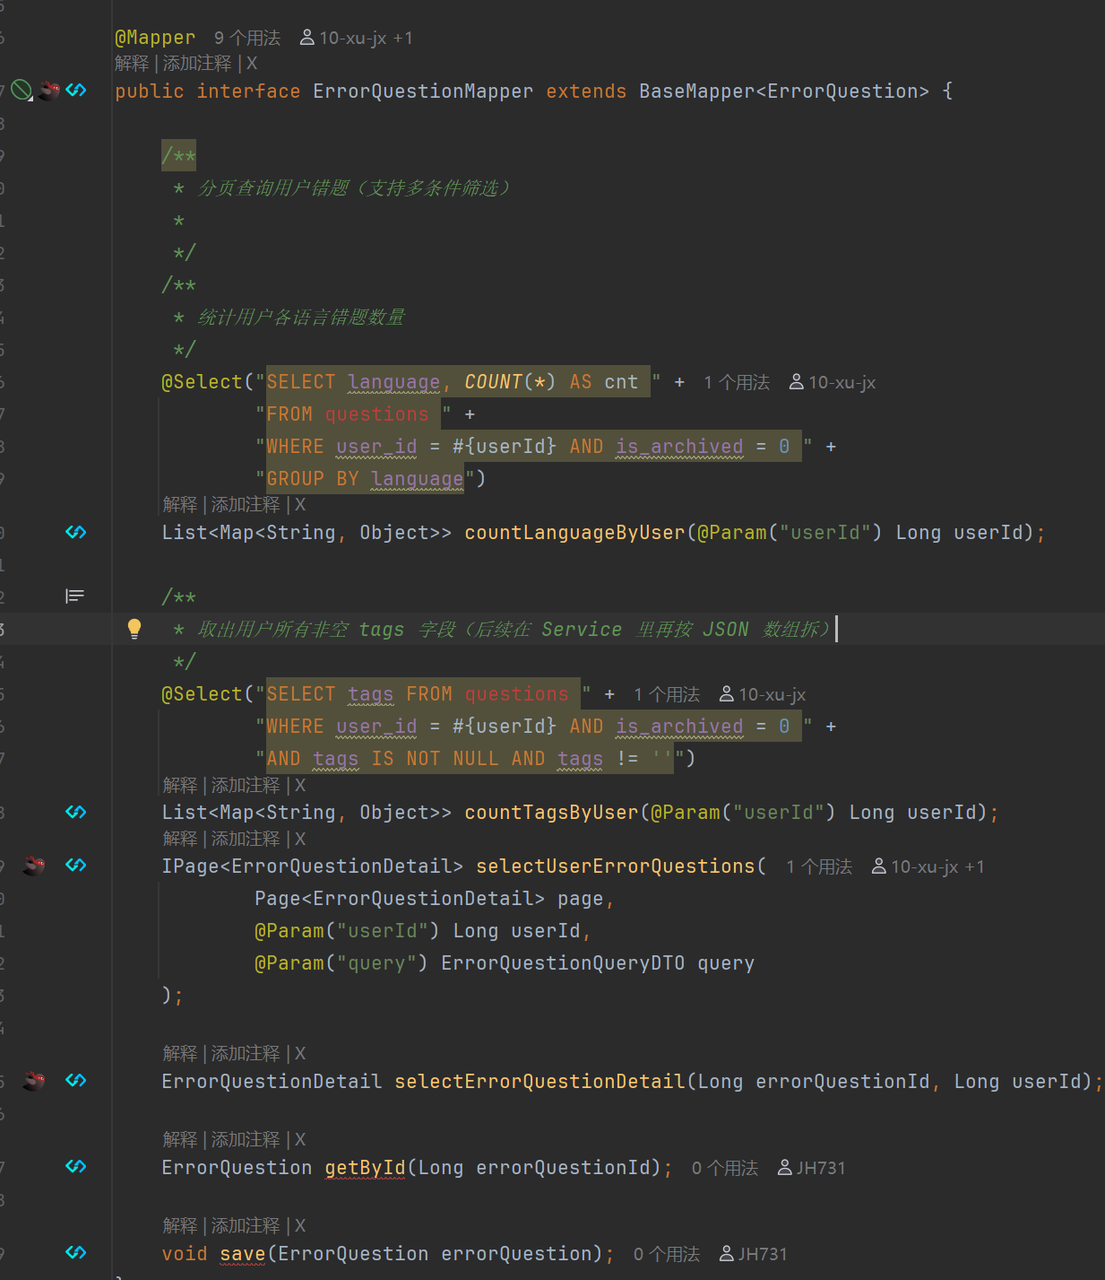Click the implementation gutter icon for countTagsByUser
1105x1280 pixels.
tap(76, 812)
